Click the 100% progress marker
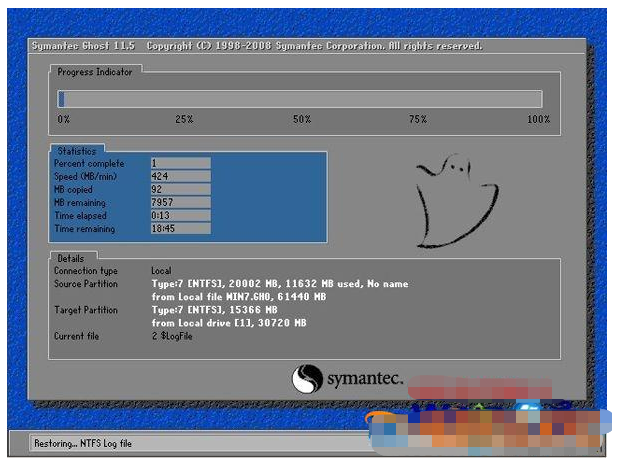The width and height of the screenshot is (618, 458). (x=538, y=119)
